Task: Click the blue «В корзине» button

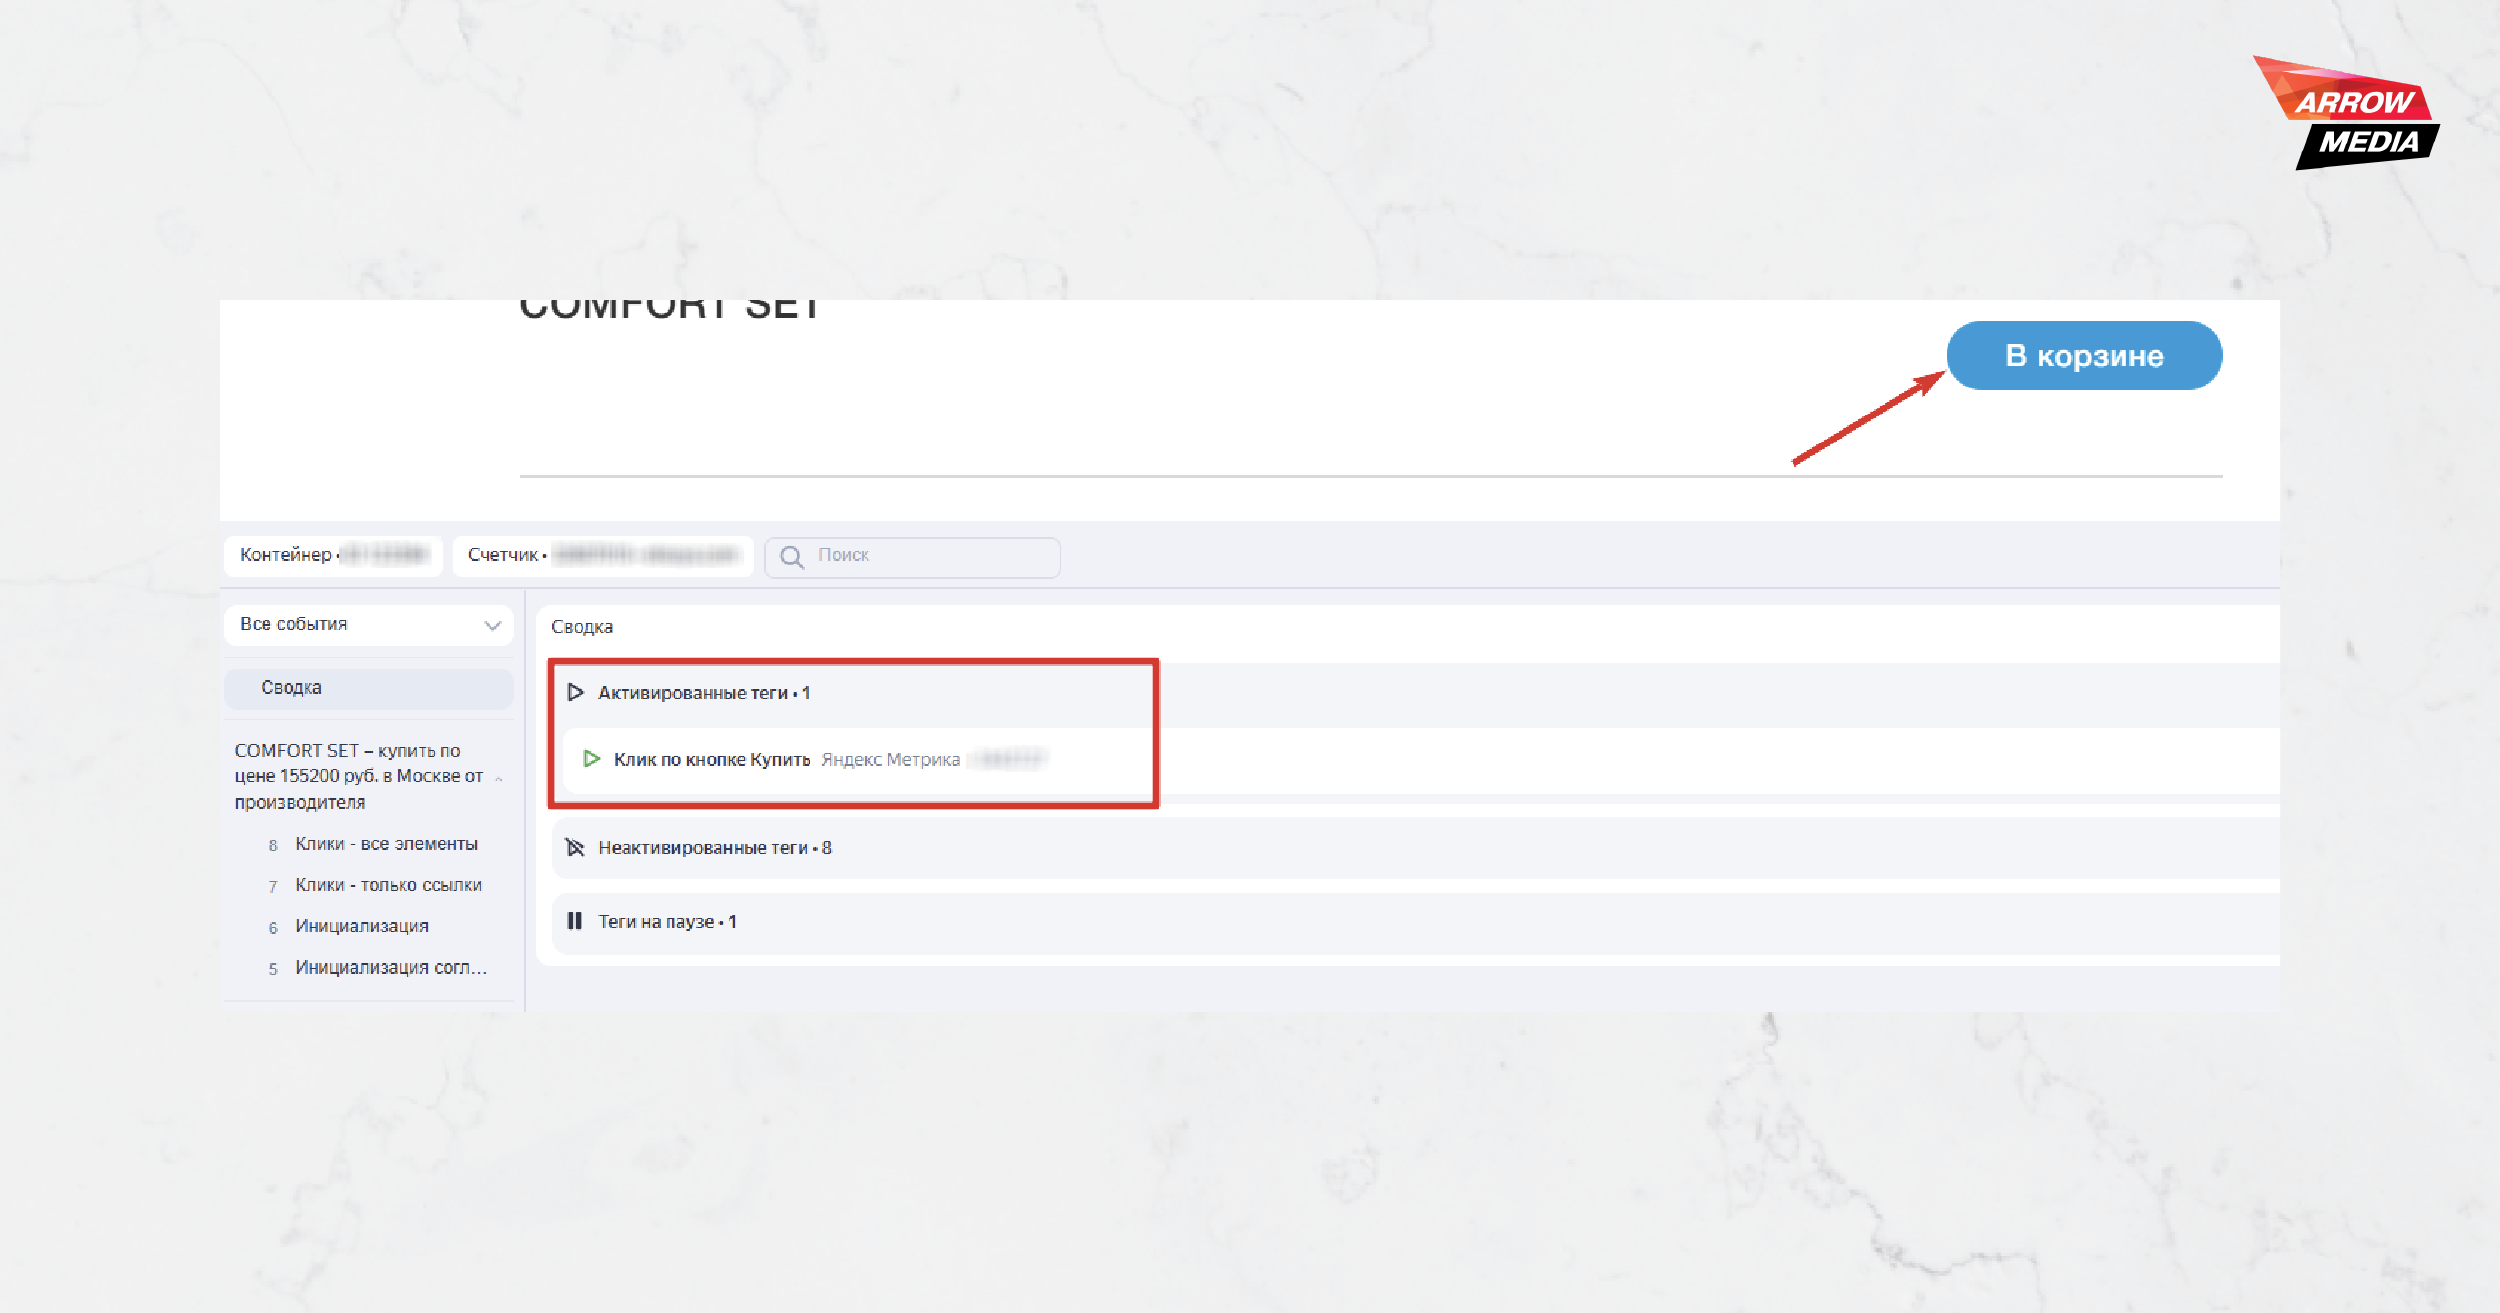Action: tap(2084, 355)
